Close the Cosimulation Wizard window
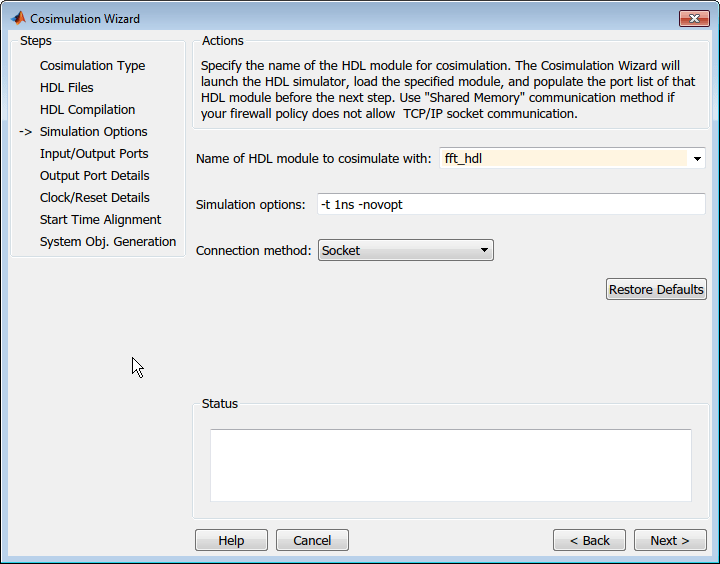The width and height of the screenshot is (720, 564). click(x=694, y=18)
